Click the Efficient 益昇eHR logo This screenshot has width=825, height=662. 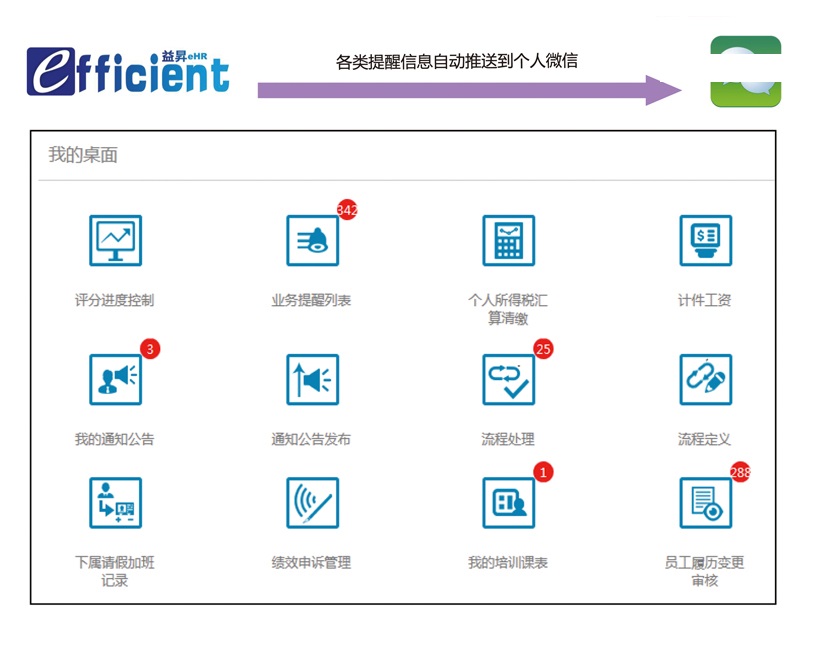128,70
